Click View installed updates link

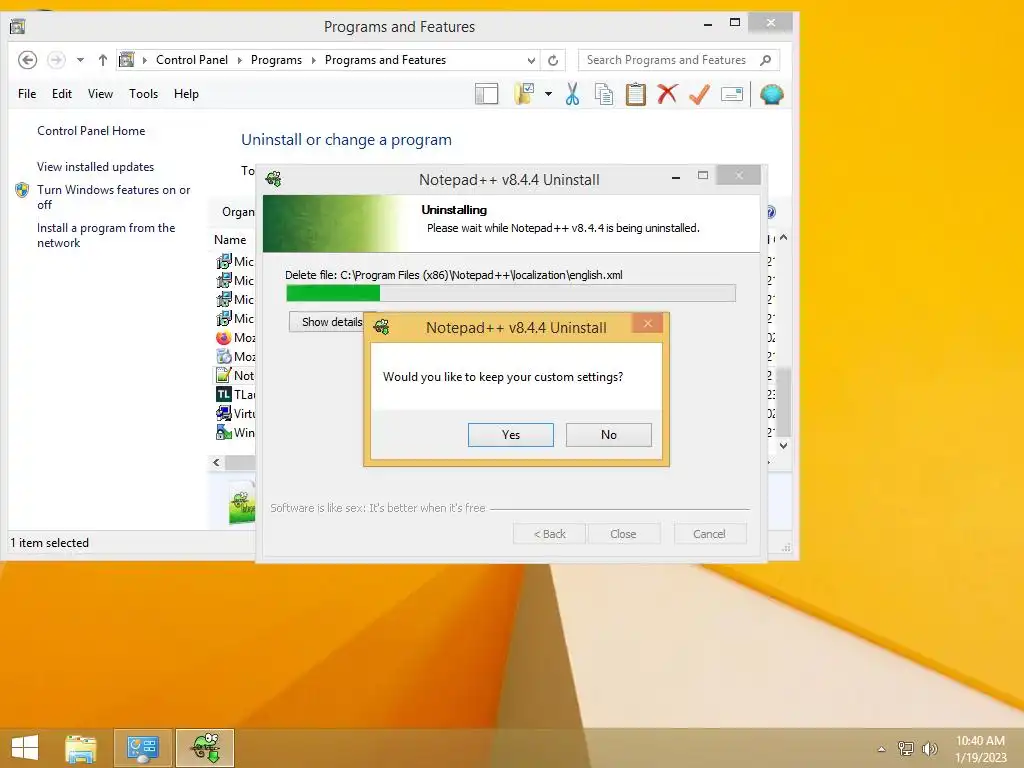pyautogui.click(x=95, y=167)
